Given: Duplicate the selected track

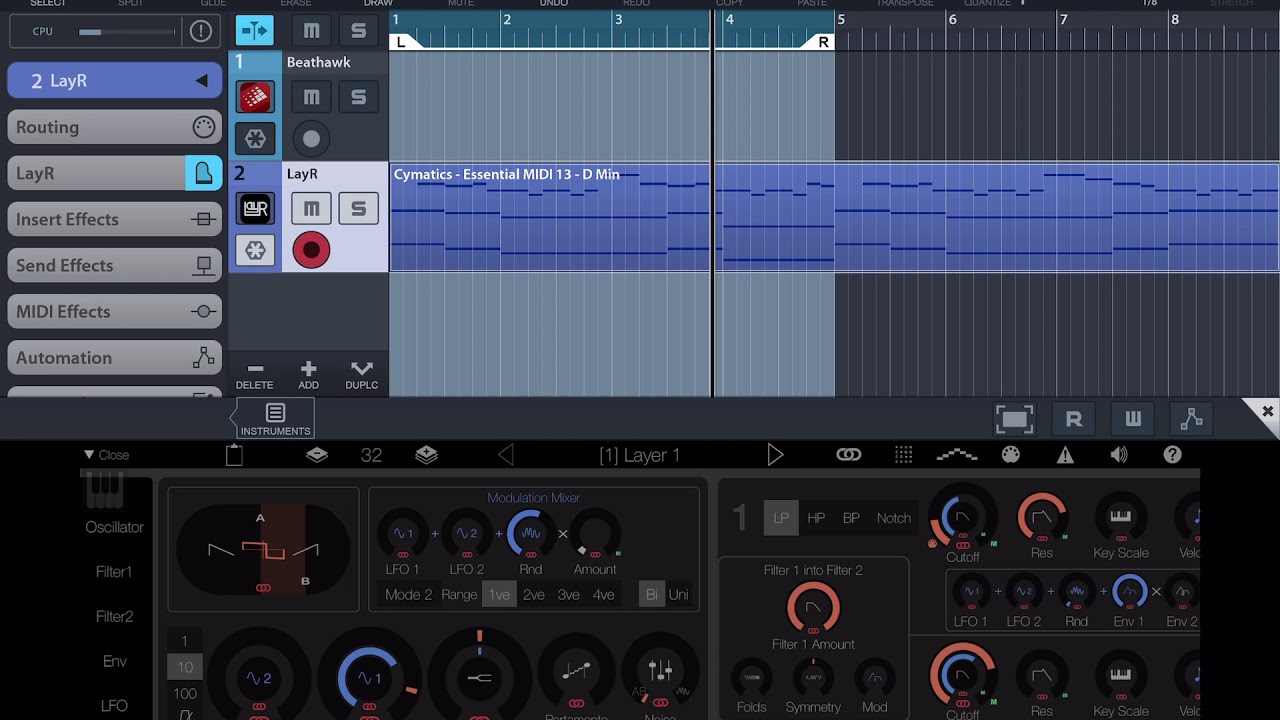Looking at the screenshot, I should [x=362, y=375].
